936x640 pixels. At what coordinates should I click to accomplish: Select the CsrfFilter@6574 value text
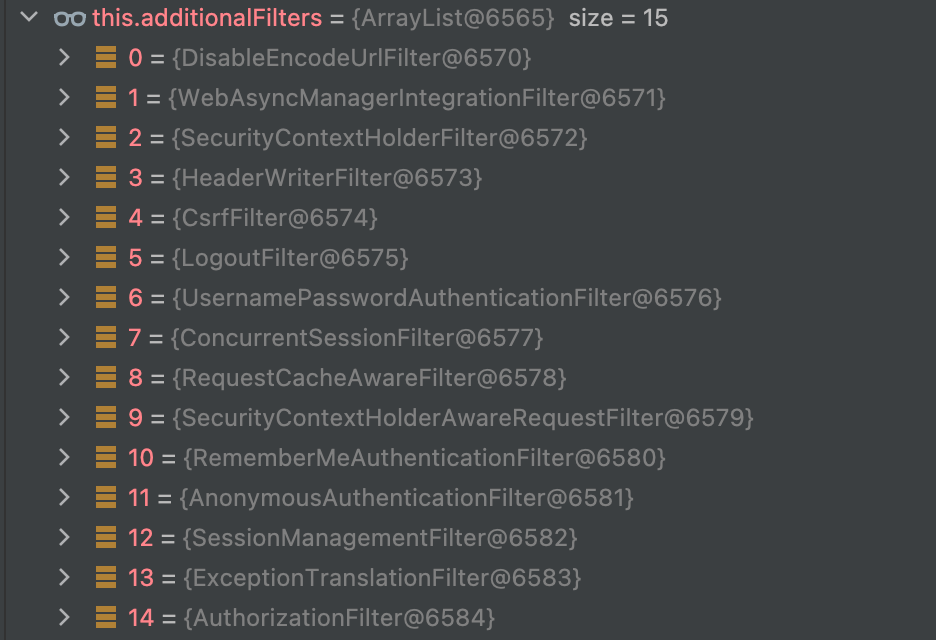click(275, 218)
